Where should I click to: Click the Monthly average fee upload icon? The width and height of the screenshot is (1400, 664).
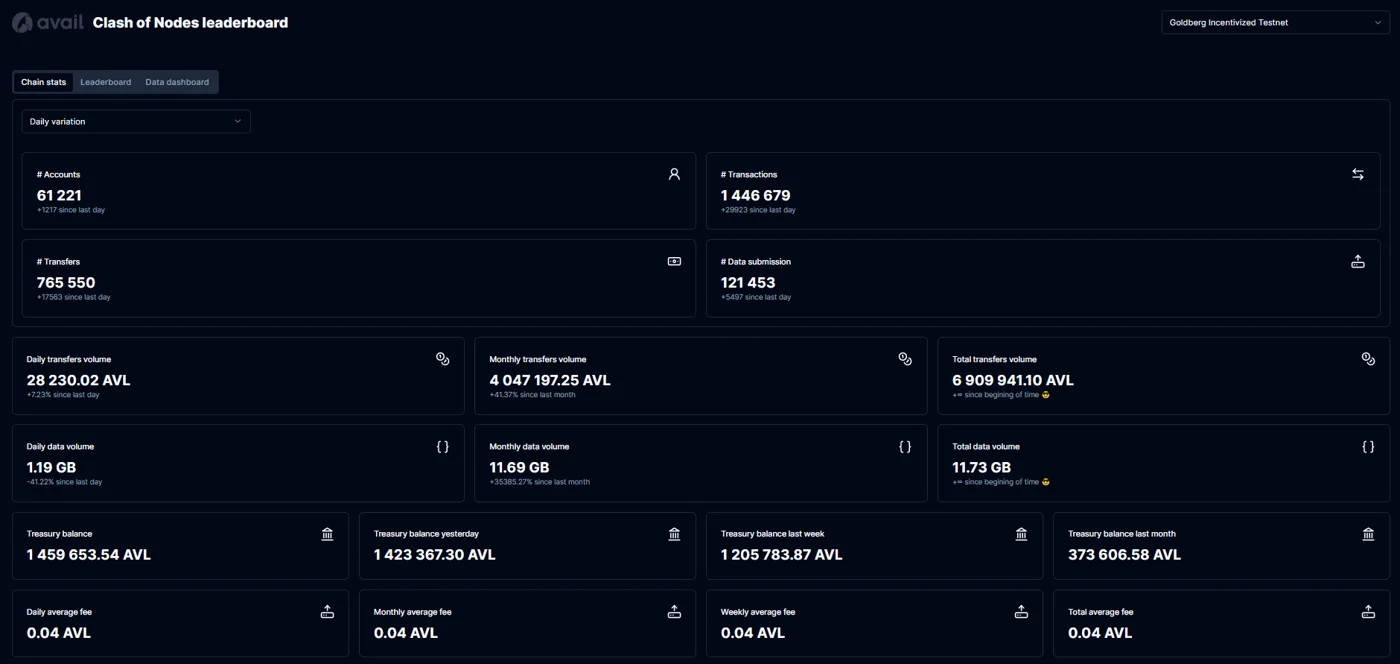(x=674, y=611)
